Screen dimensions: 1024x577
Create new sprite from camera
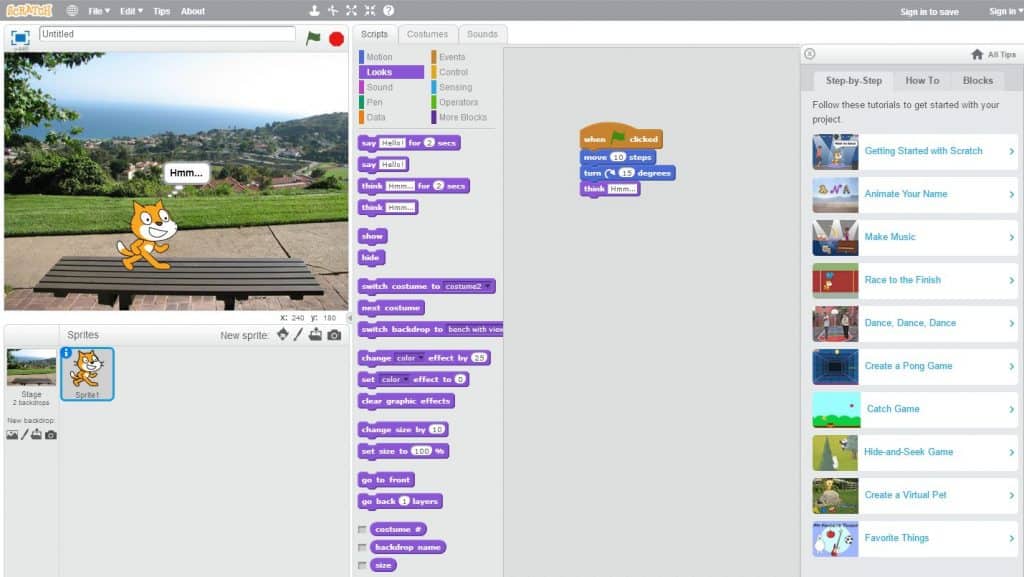click(334, 335)
